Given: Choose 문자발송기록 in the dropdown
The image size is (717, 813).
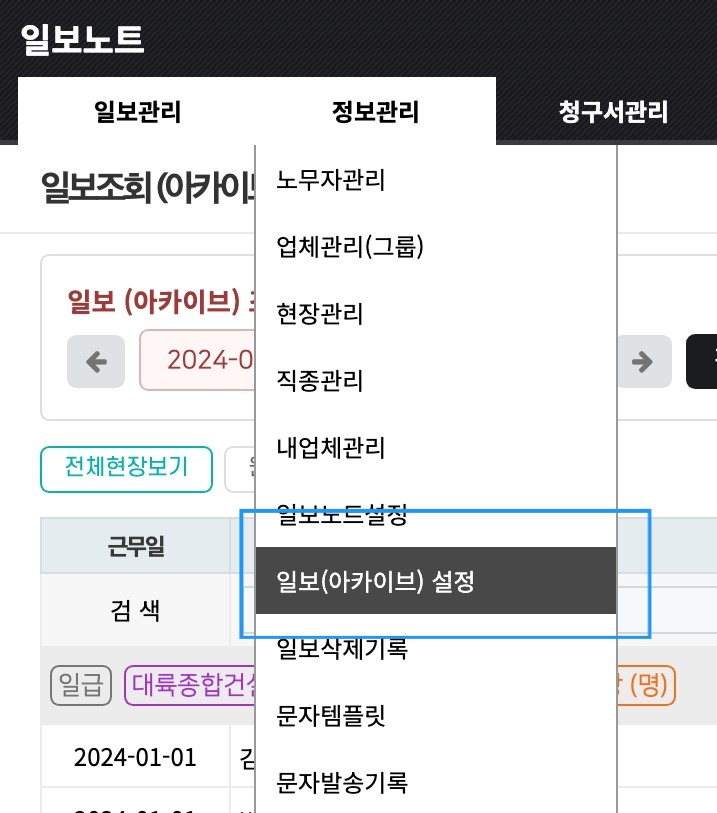Looking at the screenshot, I should click(x=342, y=782).
